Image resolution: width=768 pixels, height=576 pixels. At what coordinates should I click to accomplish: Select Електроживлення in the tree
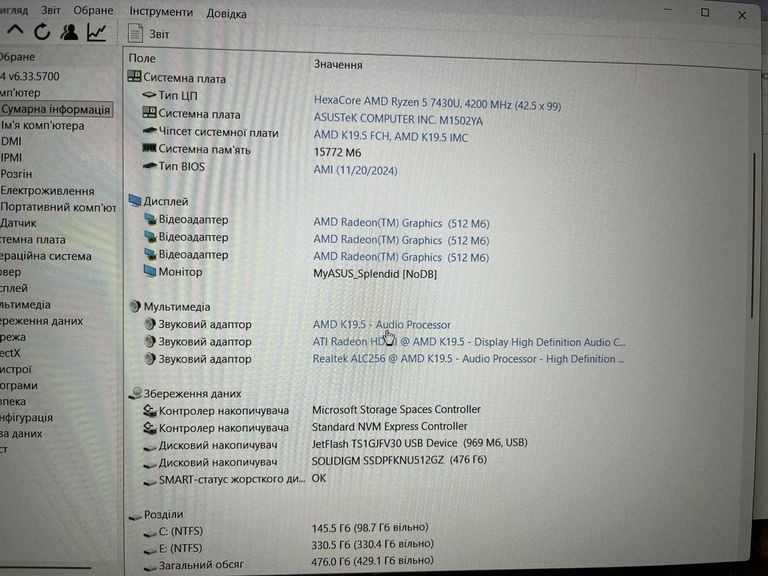pyautogui.click(x=47, y=191)
